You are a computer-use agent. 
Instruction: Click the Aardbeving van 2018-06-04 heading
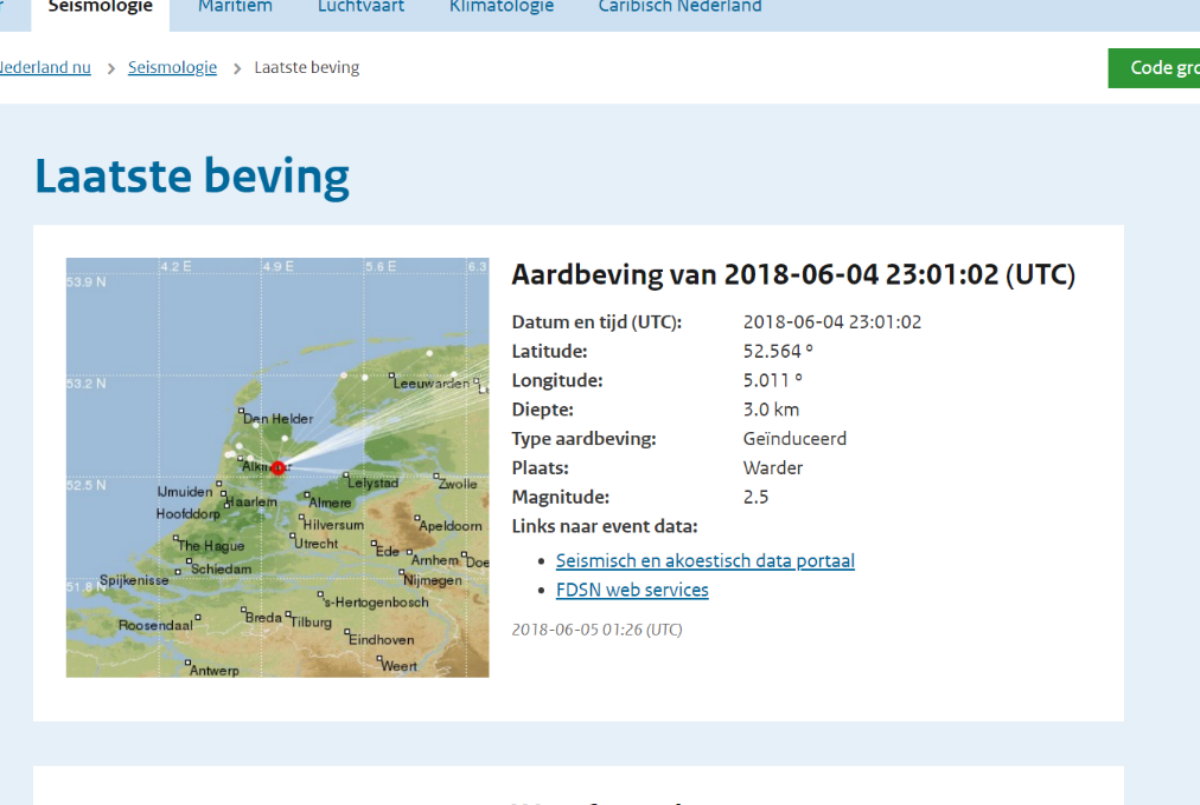pyautogui.click(x=793, y=275)
